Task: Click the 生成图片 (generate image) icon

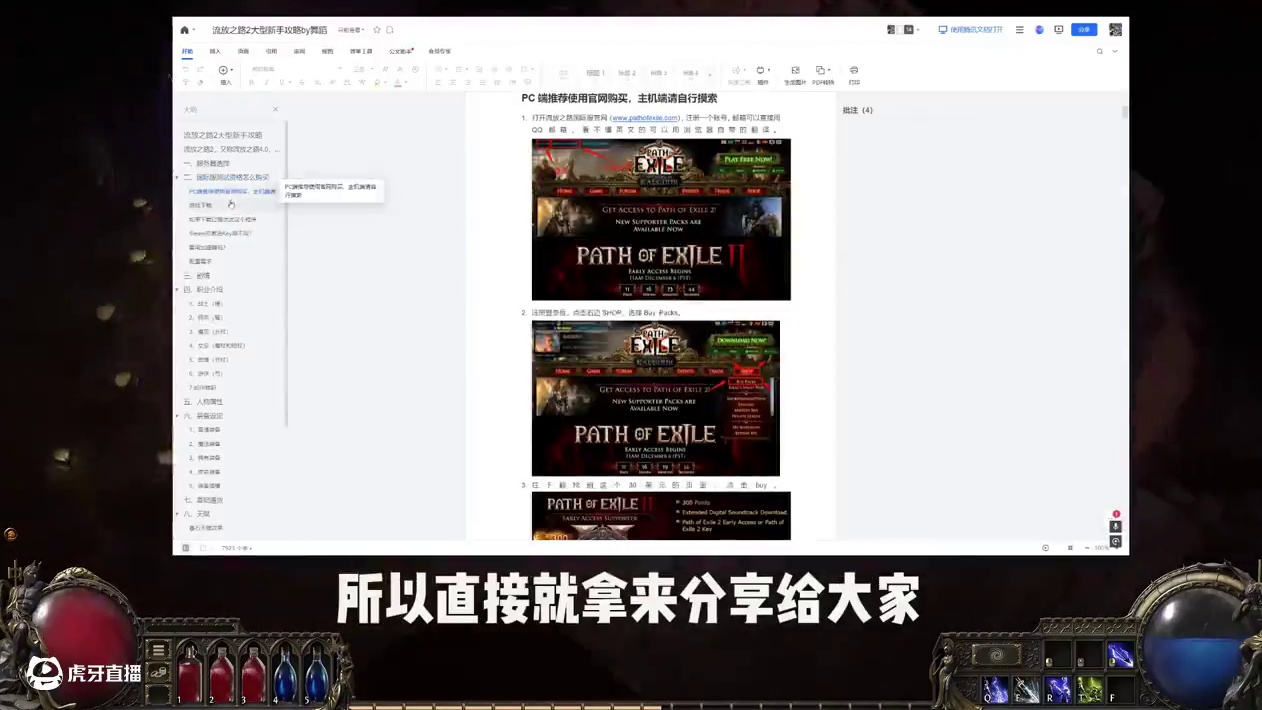Action: pos(795,71)
